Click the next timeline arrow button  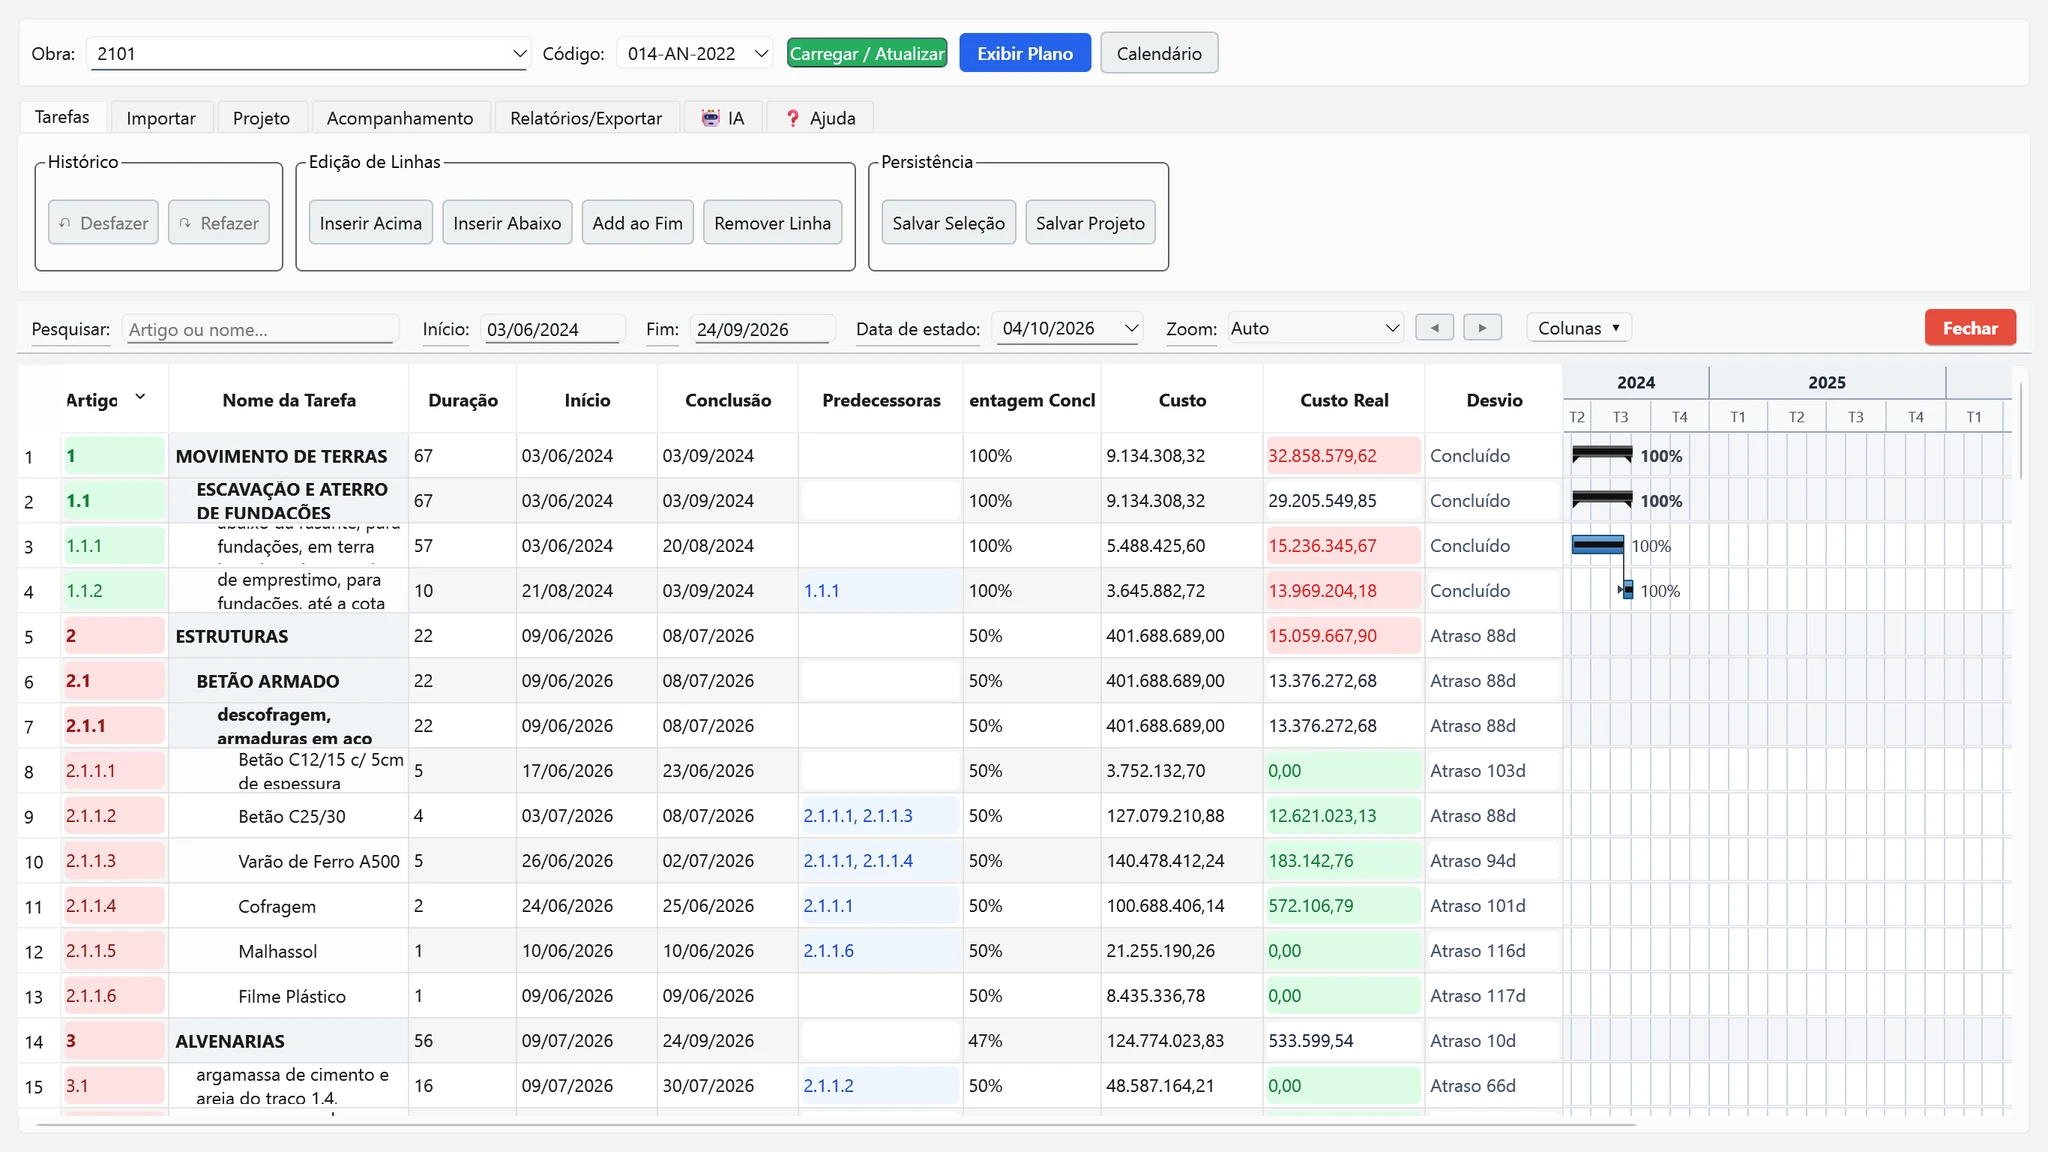coord(1482,328)
